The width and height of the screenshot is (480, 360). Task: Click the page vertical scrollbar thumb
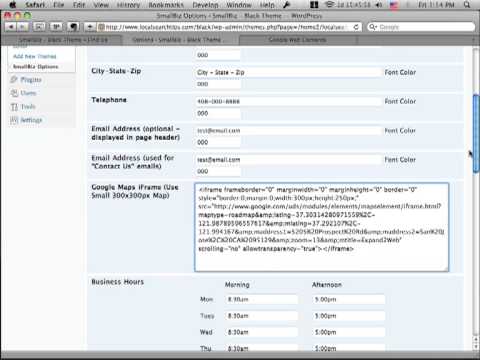click(x=476, y=134)
